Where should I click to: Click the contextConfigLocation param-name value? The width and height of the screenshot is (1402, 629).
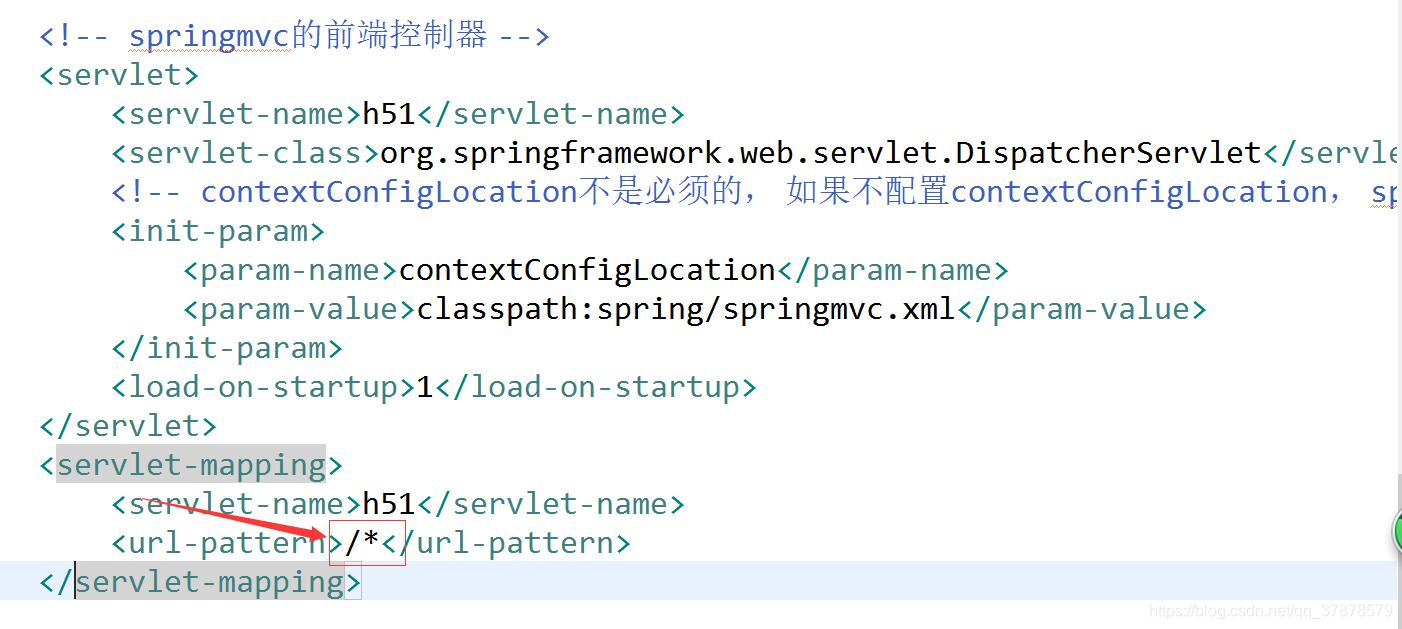585,269
